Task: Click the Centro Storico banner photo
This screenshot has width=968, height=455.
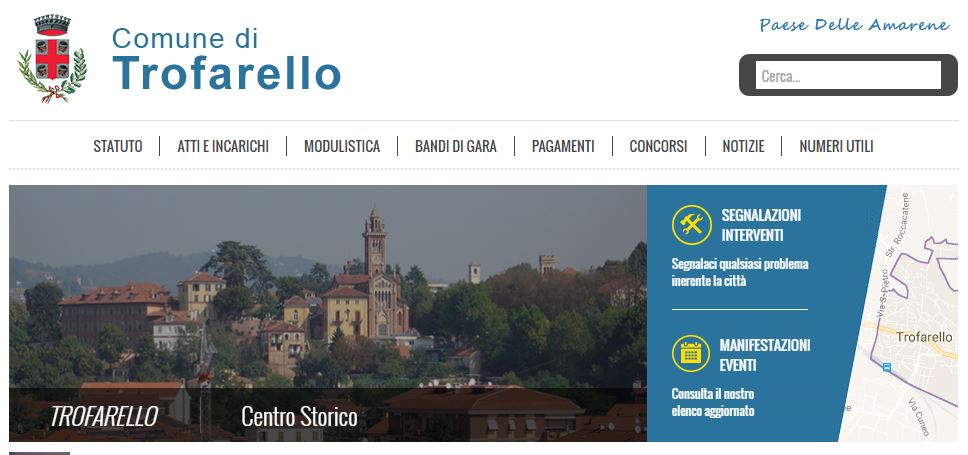Action: (328, 313)
